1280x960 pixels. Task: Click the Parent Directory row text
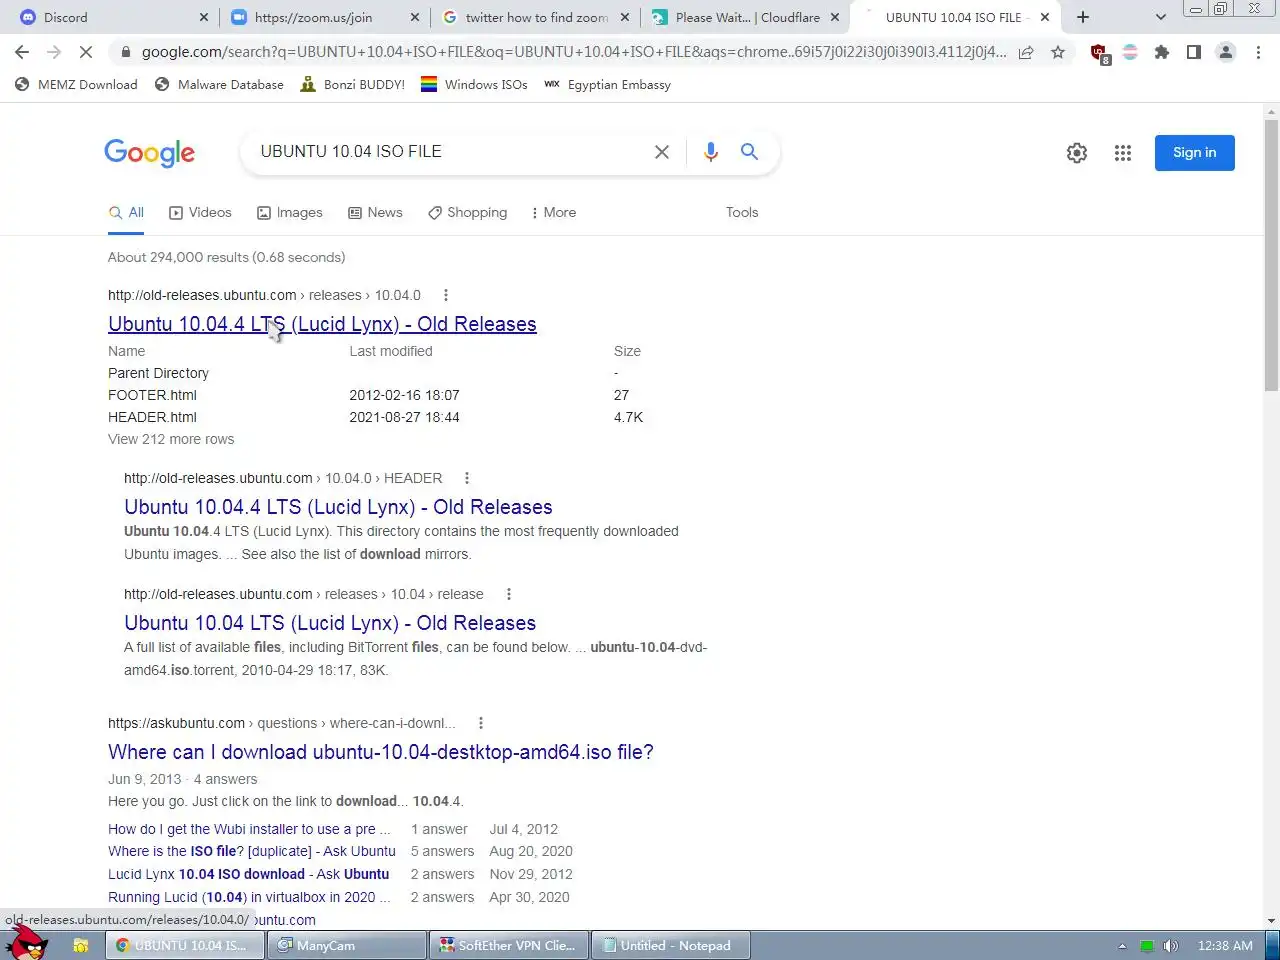(x=158, y=373)
